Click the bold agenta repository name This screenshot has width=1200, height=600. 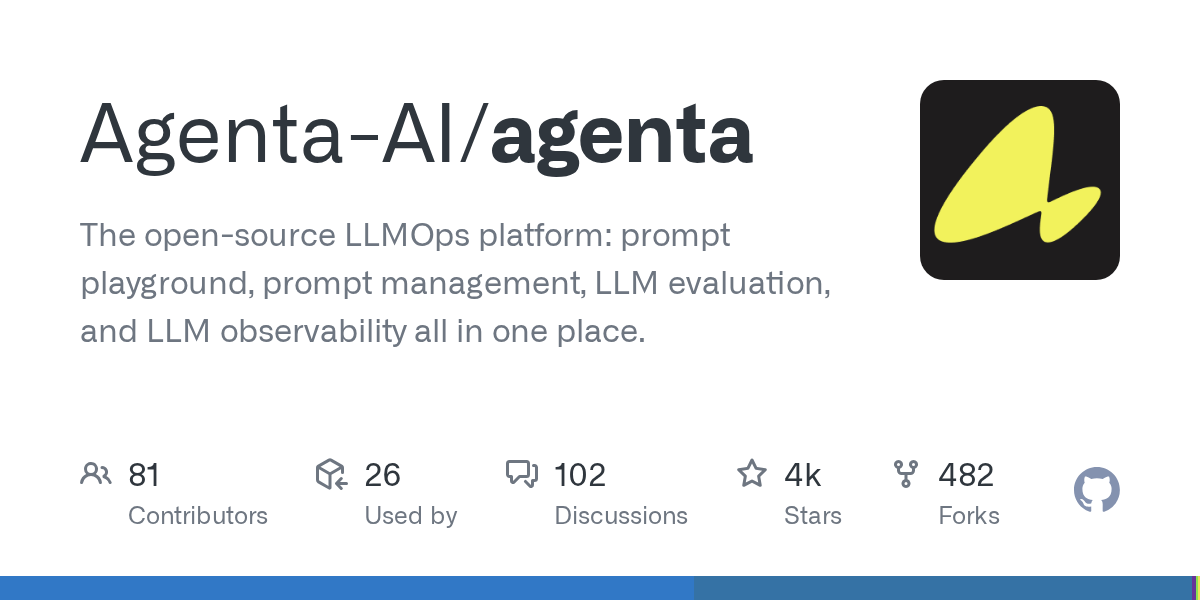click(621, 138)
